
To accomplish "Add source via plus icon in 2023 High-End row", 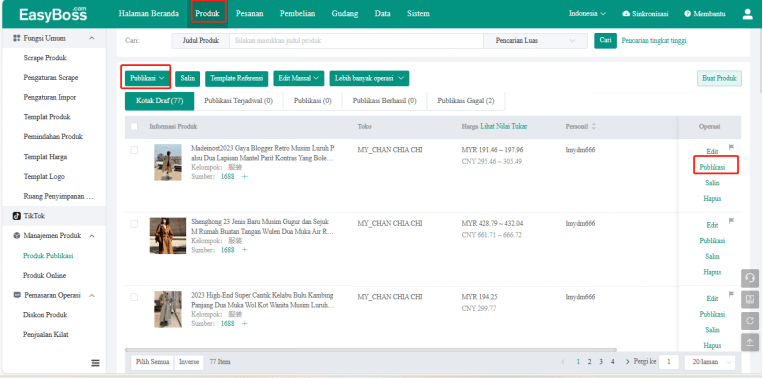I will point(245,324).
